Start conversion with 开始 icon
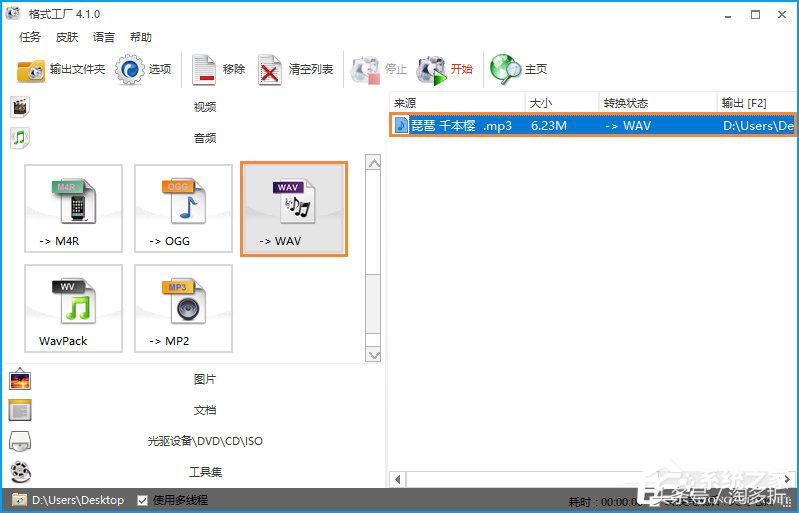This screenshot has height=513, width=799. (x=431, y=70)
